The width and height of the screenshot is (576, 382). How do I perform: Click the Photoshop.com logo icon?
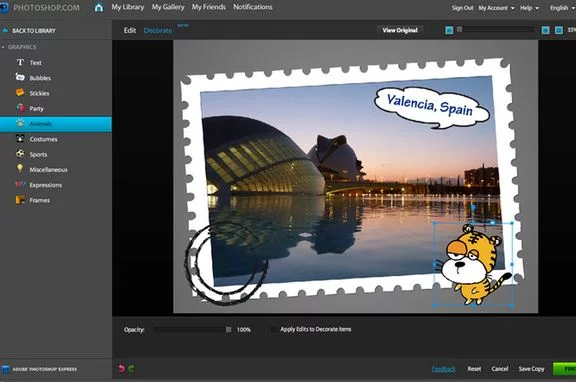[x=4, y=7]
